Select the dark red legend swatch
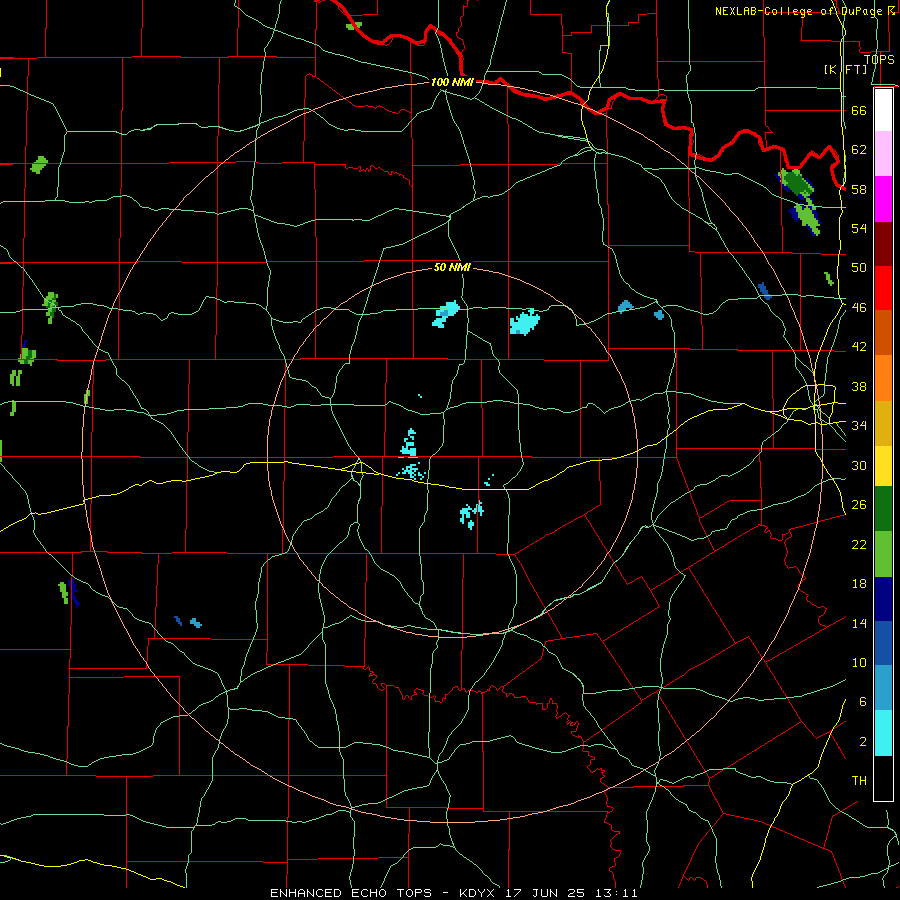900x900 pixels. tap(883, 244)
